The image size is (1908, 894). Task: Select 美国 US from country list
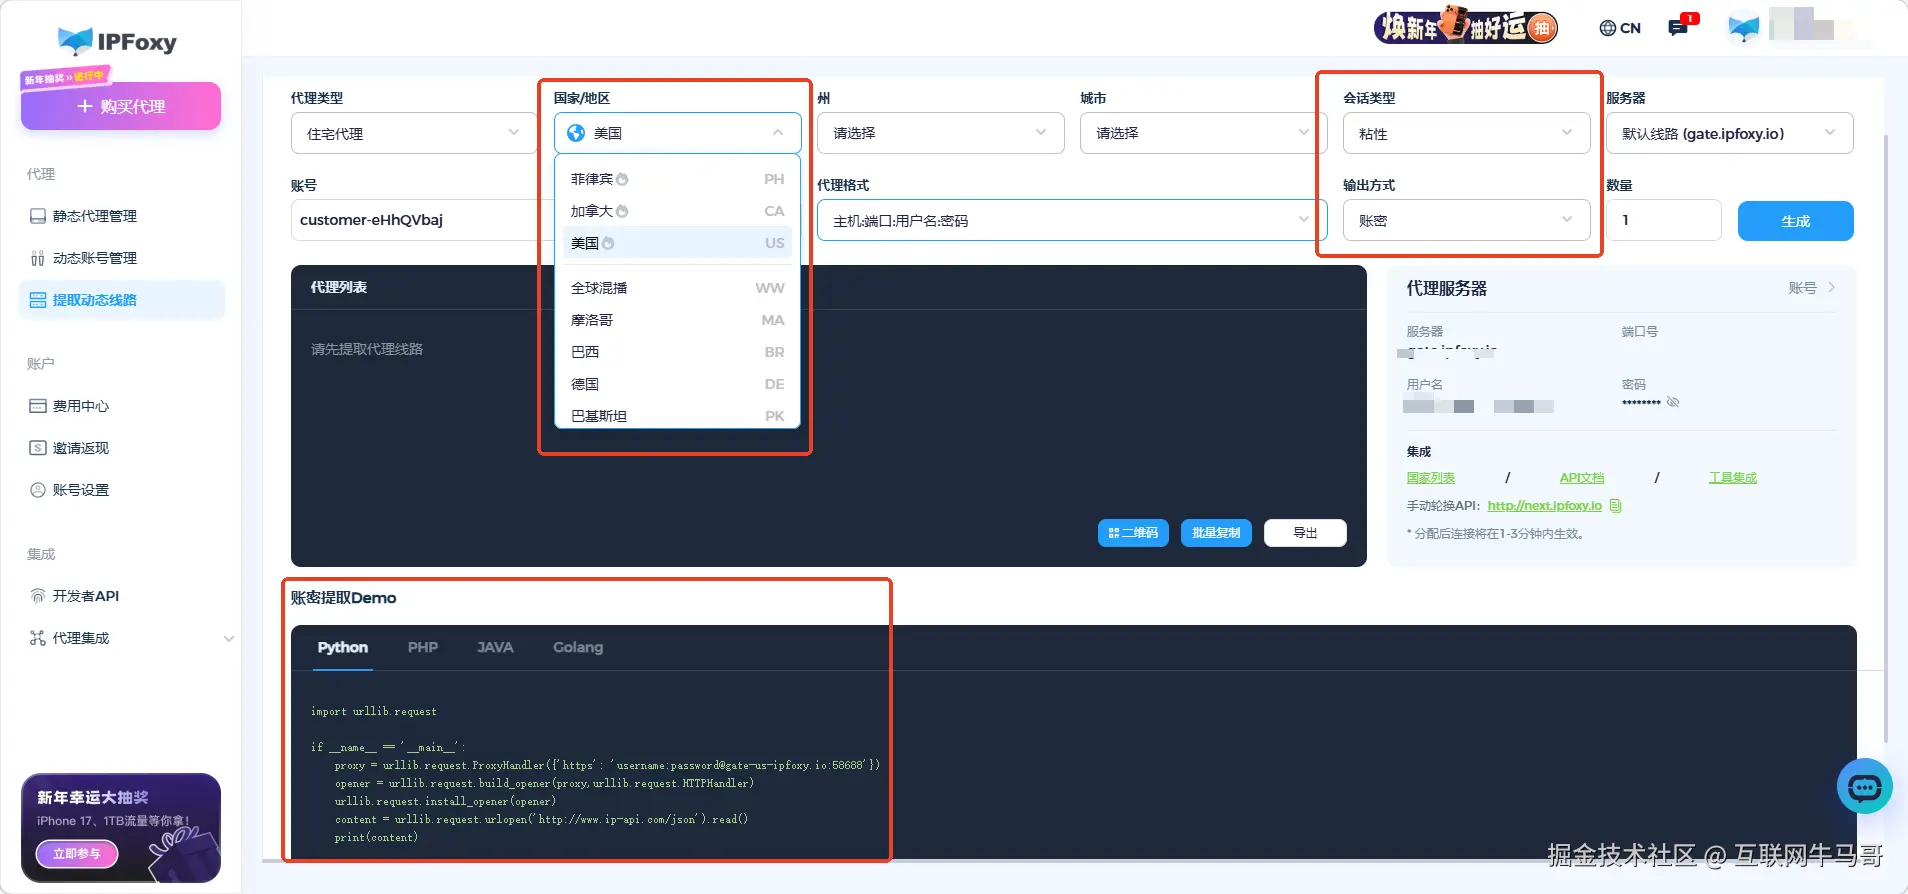[677, 243]
